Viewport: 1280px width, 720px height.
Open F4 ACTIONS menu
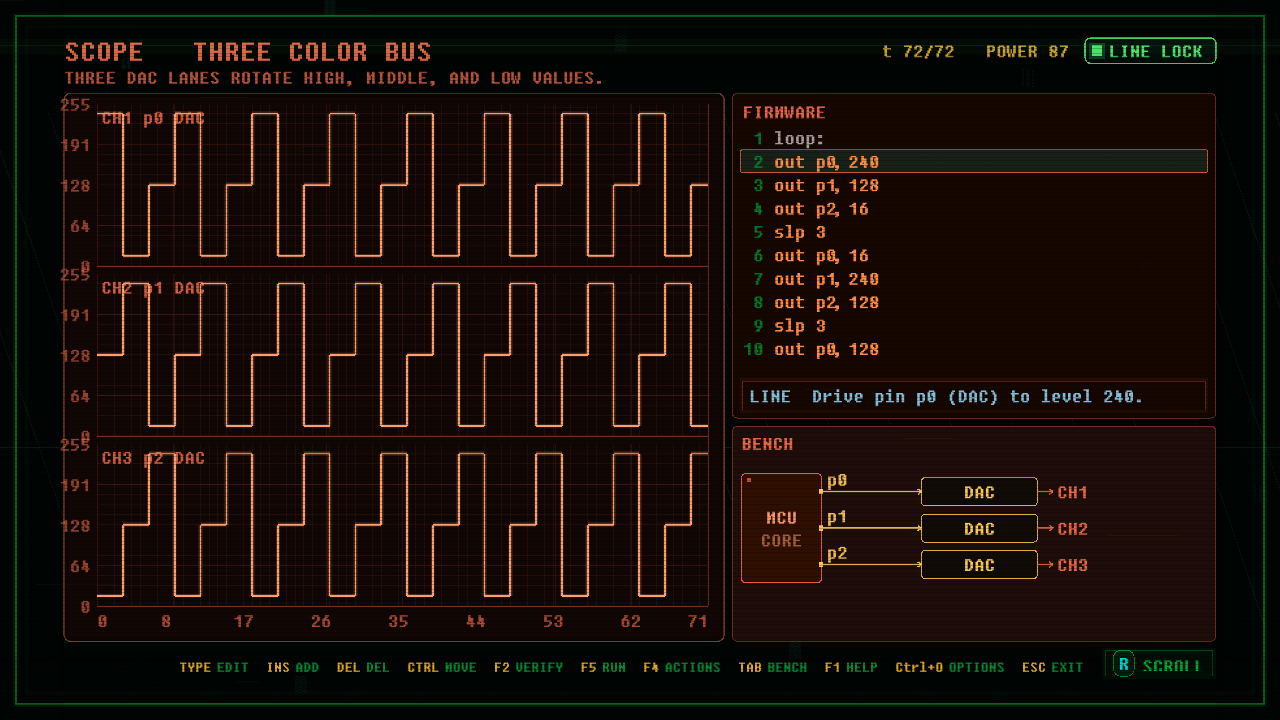click(682, 667)
